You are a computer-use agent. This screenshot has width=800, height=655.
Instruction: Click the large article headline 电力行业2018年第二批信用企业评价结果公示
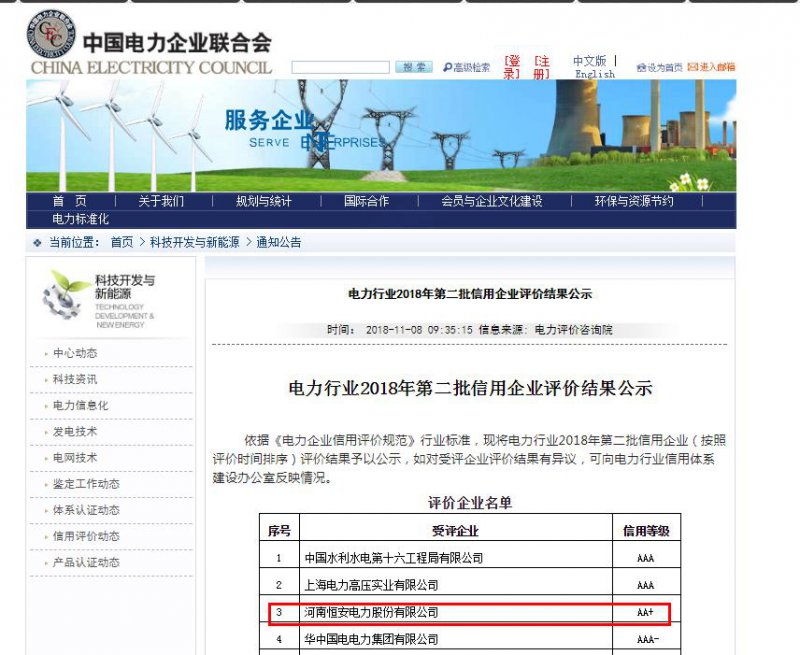[470, 388]
